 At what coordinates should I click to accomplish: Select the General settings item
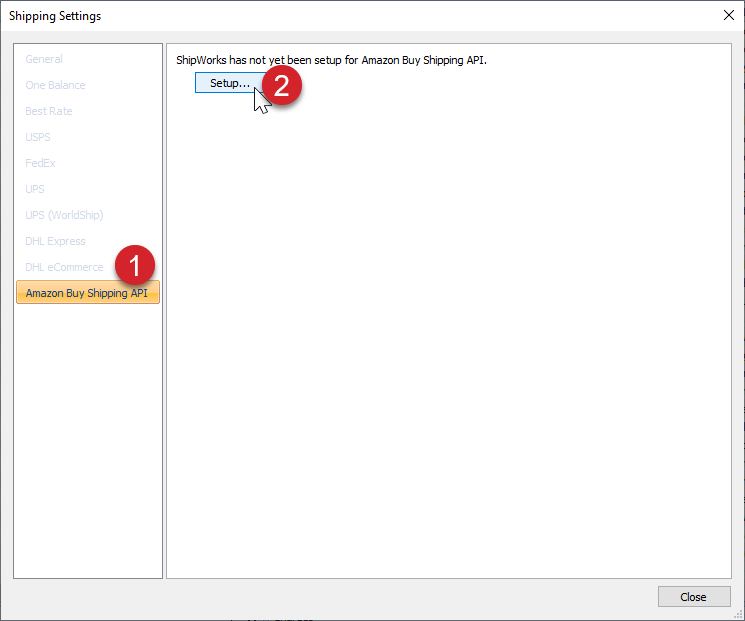point(44,59)
